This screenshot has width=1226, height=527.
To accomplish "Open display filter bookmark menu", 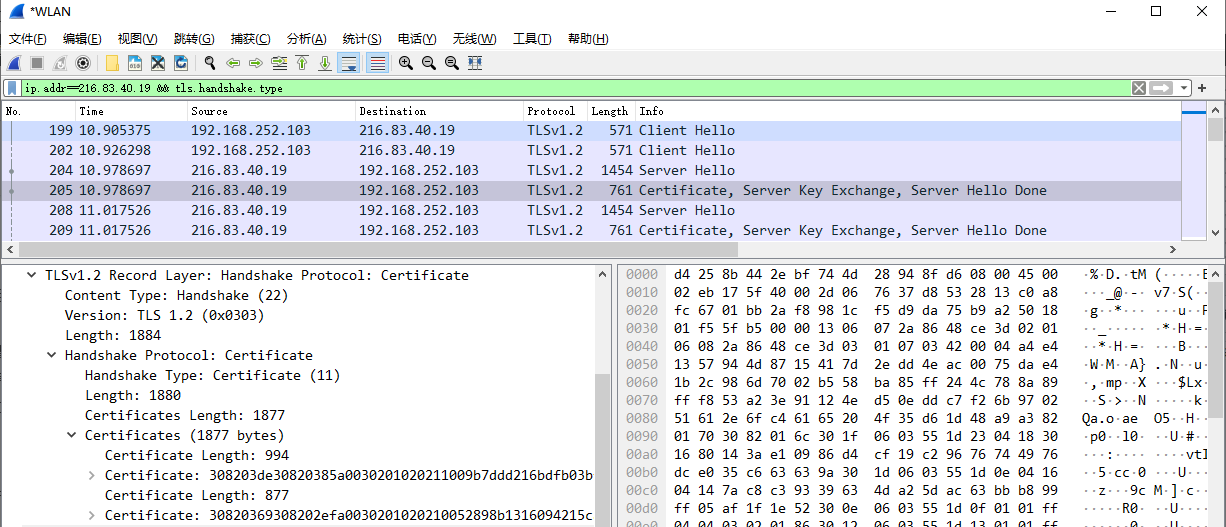I will pyautogui.click(x=12, y=88).
